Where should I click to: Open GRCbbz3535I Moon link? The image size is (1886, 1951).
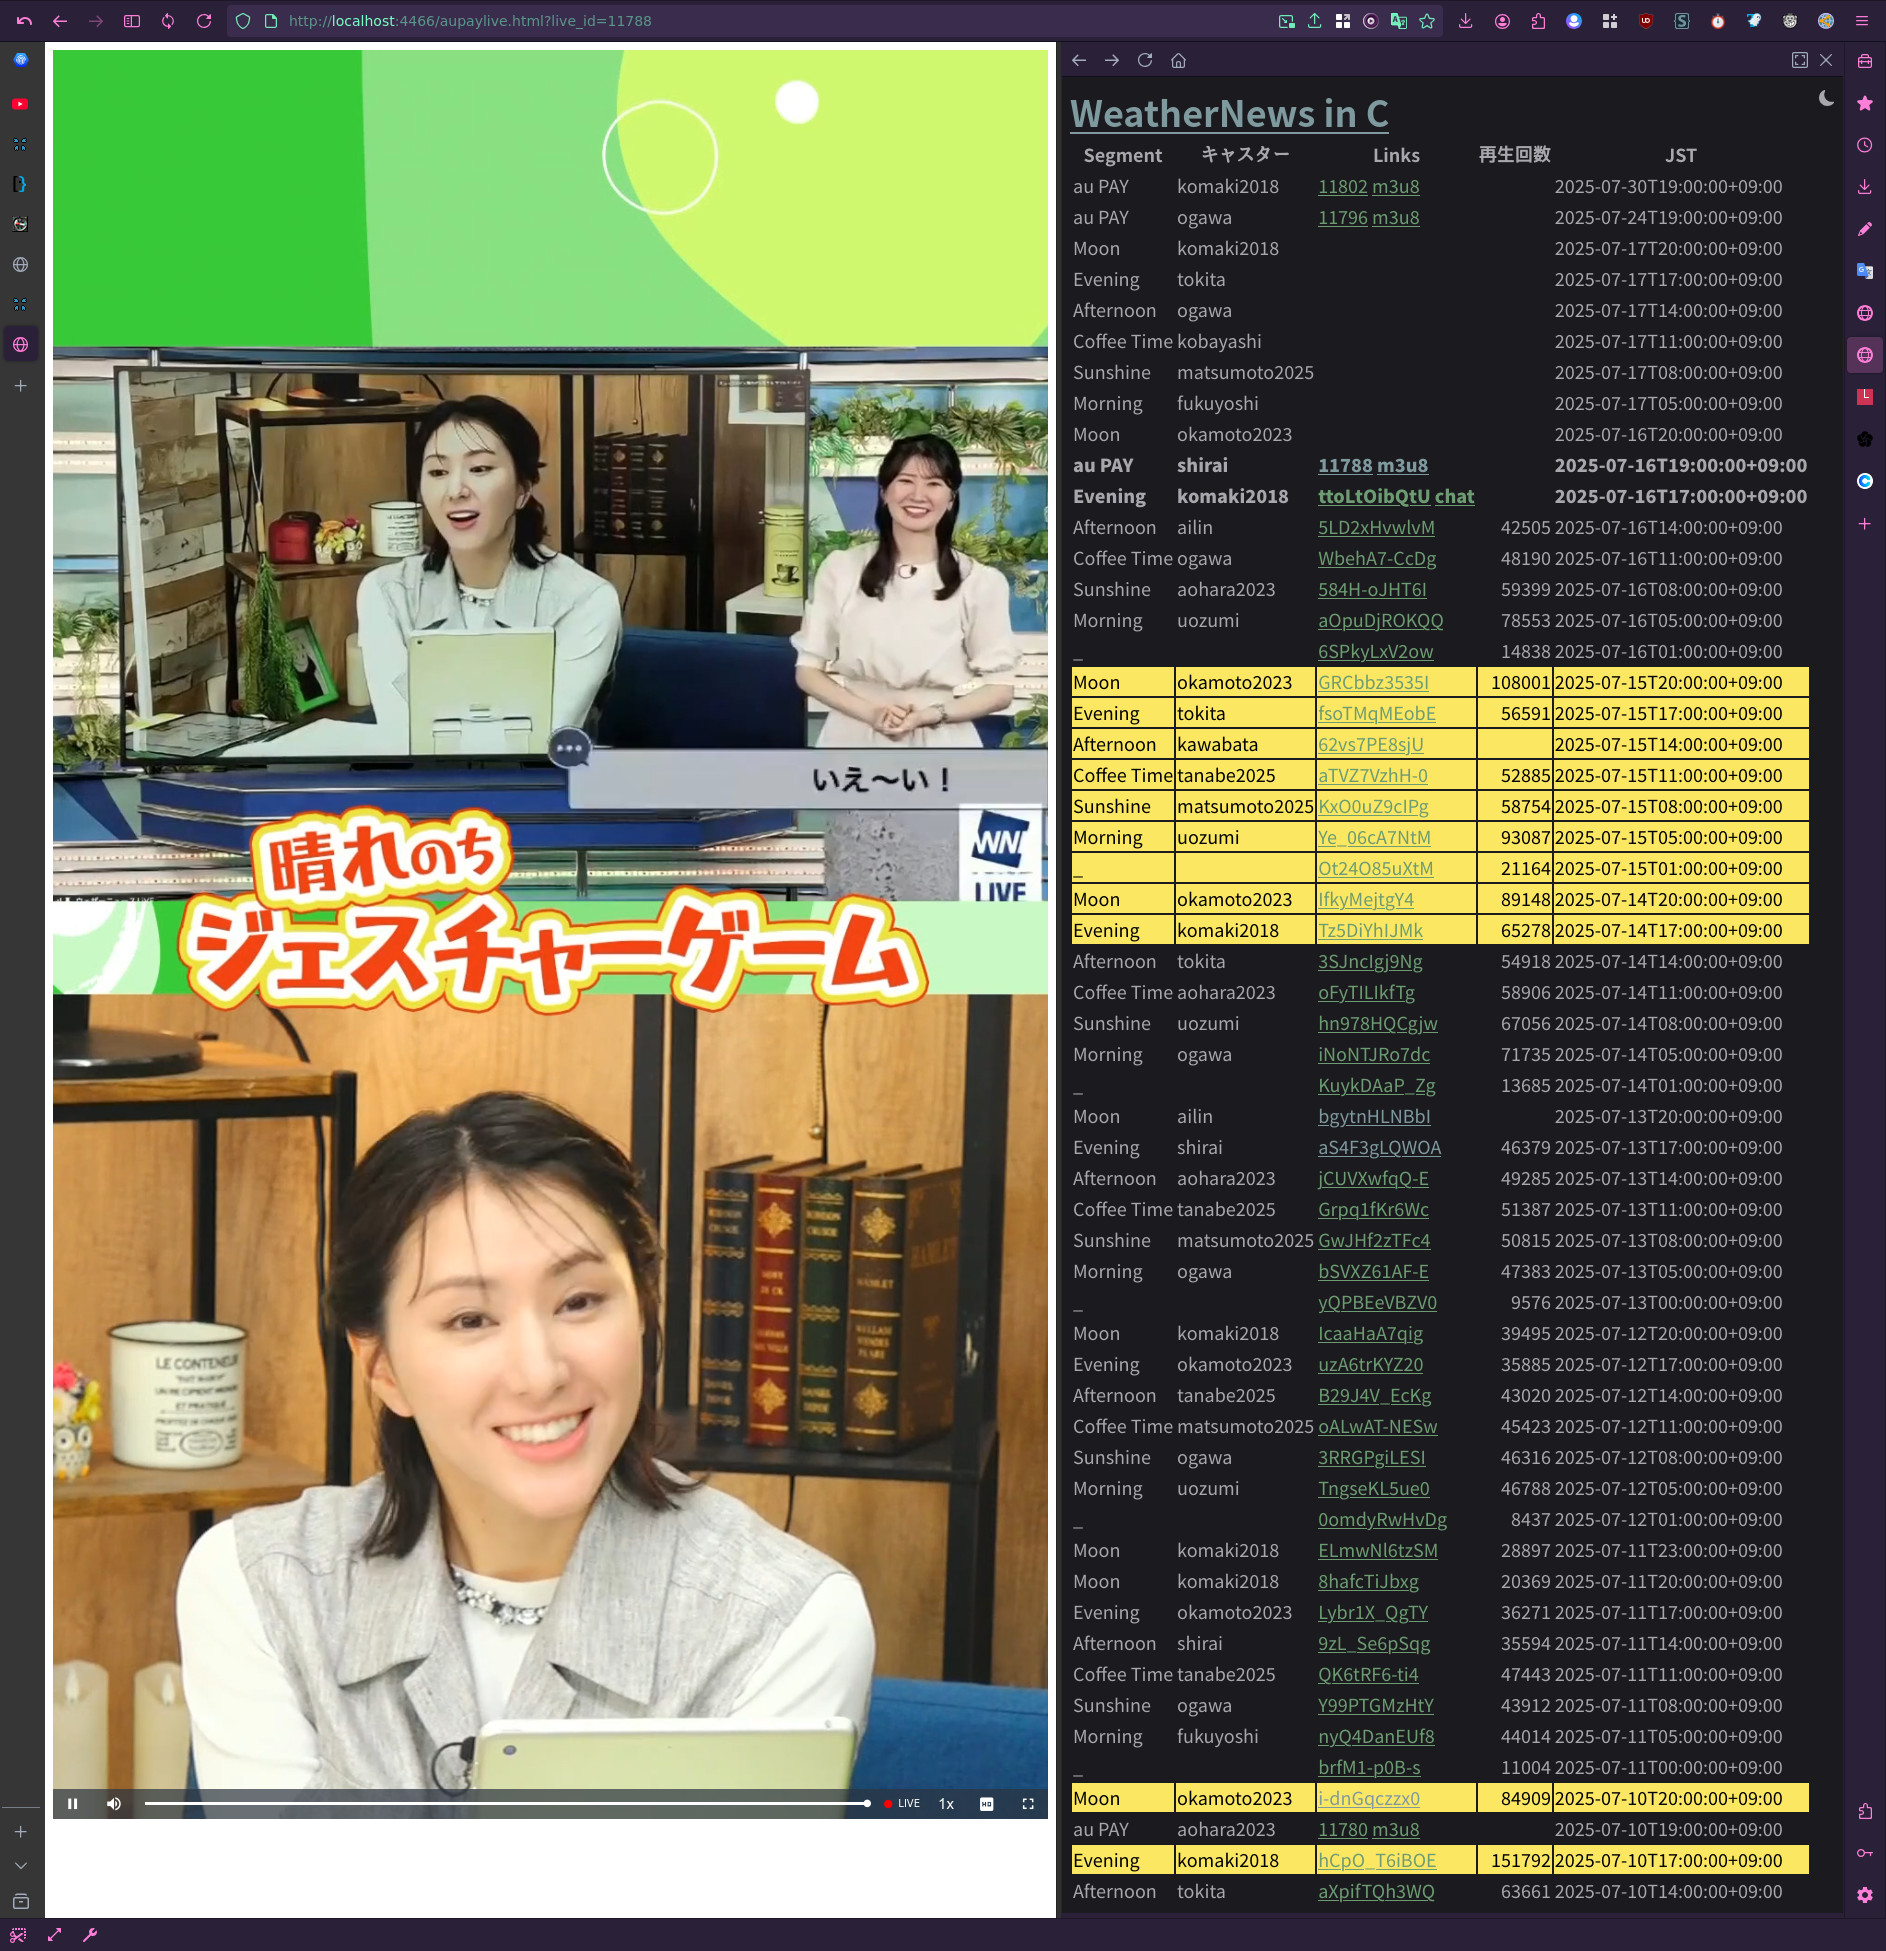point(1373,683)
